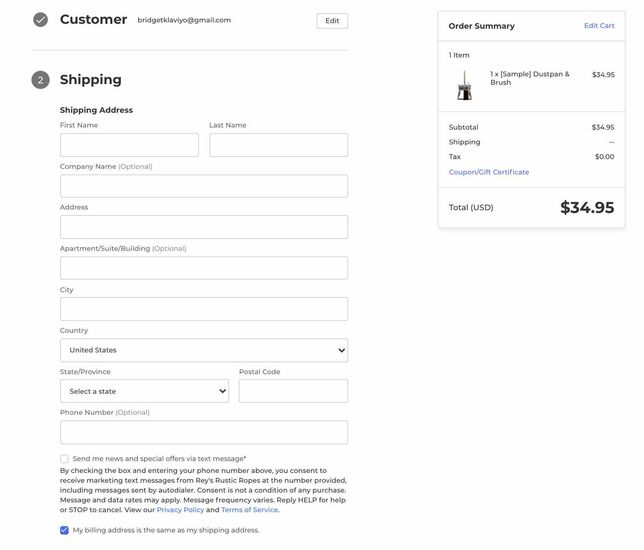Click into the Phone Number field
Screen dimensions: 644x550
pos(204,432)
